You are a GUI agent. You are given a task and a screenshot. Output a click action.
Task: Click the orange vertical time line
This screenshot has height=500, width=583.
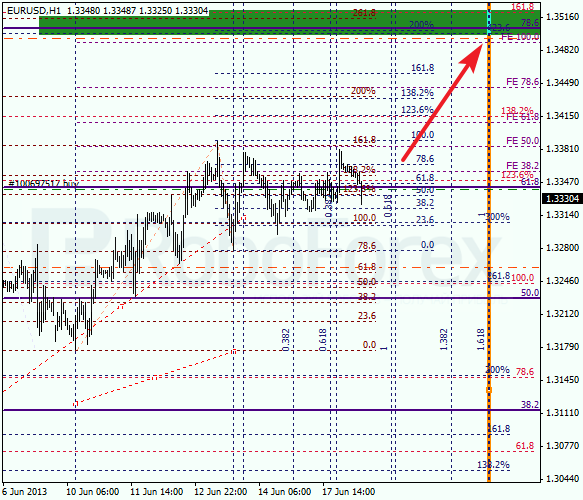tap(489, 242)
